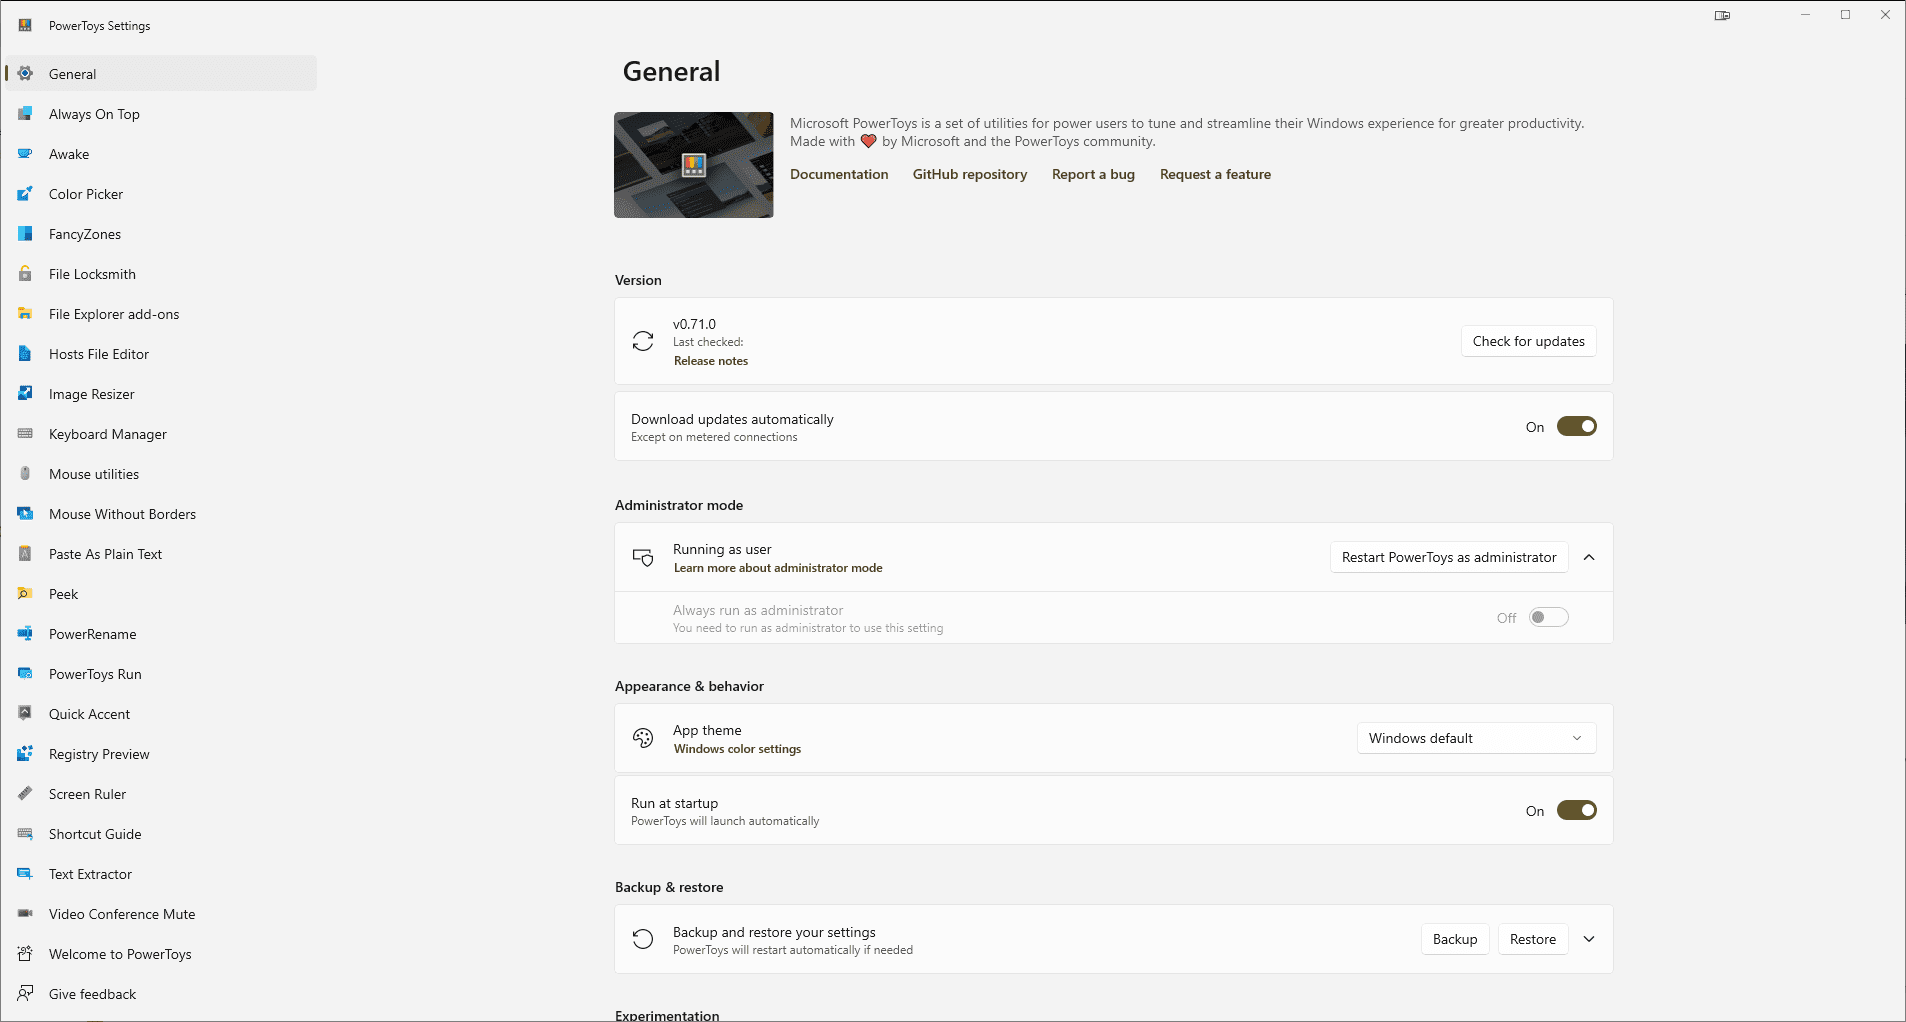Click Restart PowerToys as administrator
The height and width of the screenshot is (1022, 1906).
(x=1448, y=558)
